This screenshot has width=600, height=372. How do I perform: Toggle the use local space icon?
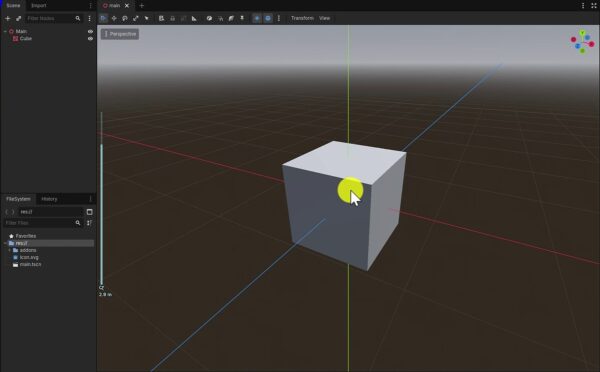[x=209, y=18]
